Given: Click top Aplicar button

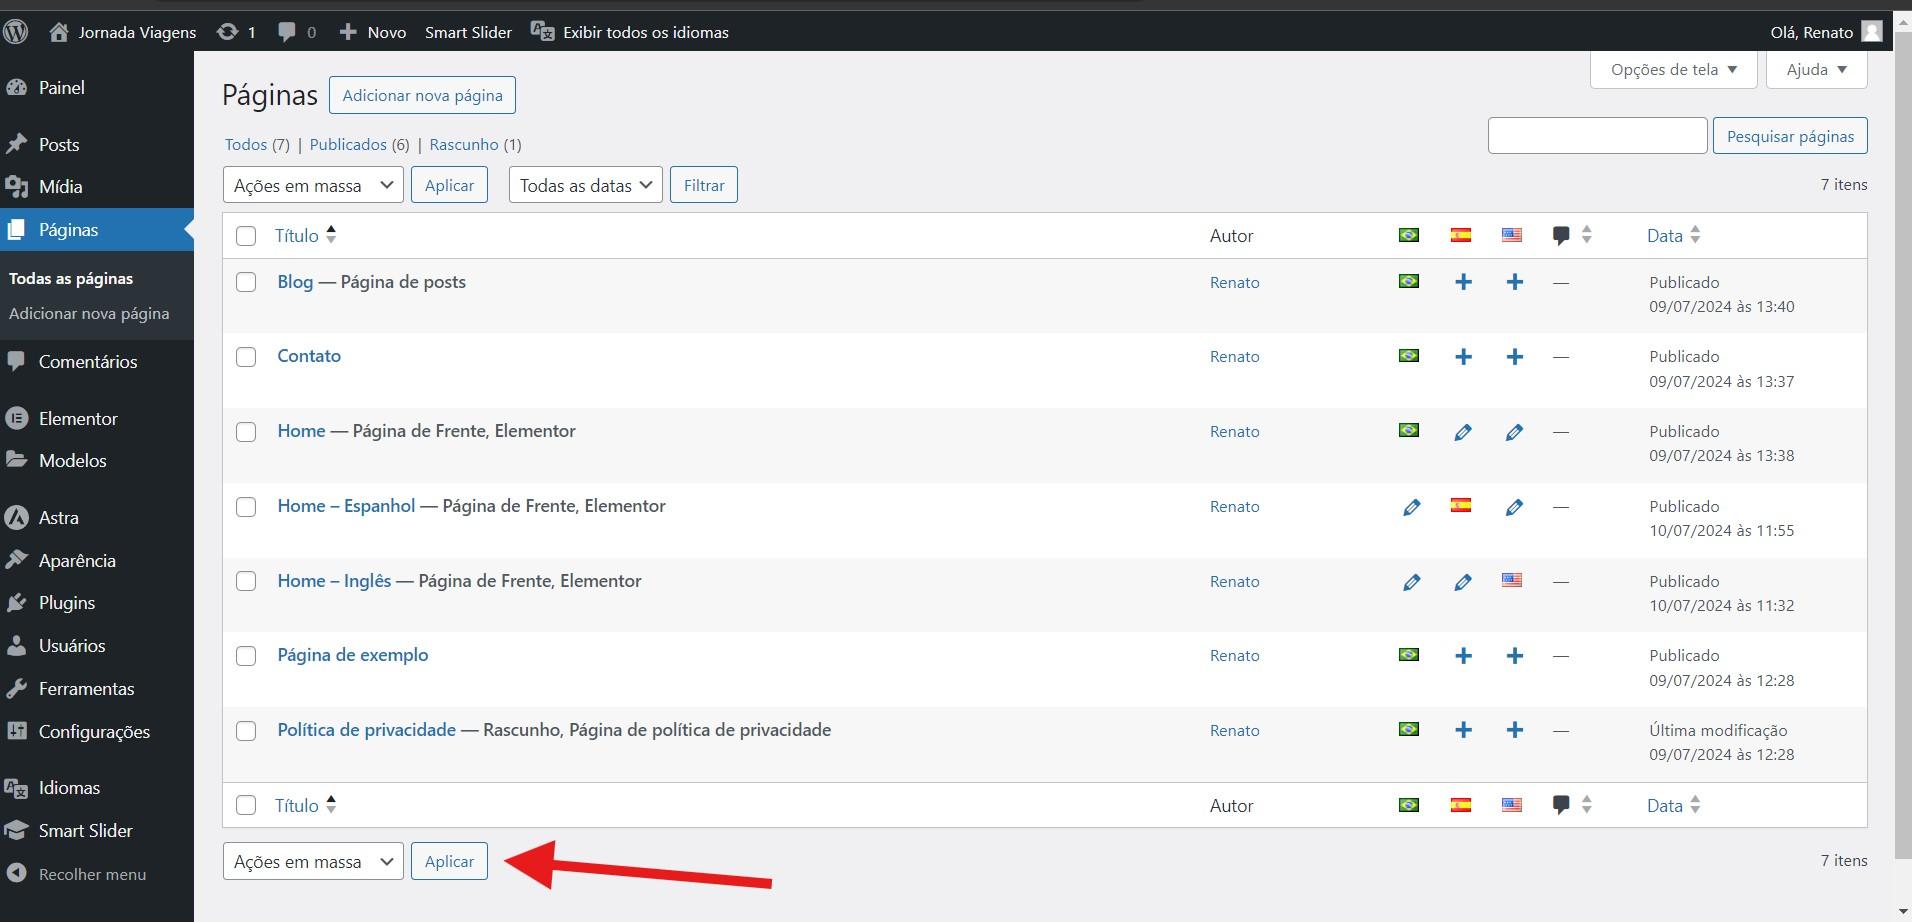Looking at the screenshot, I should 449,185.
